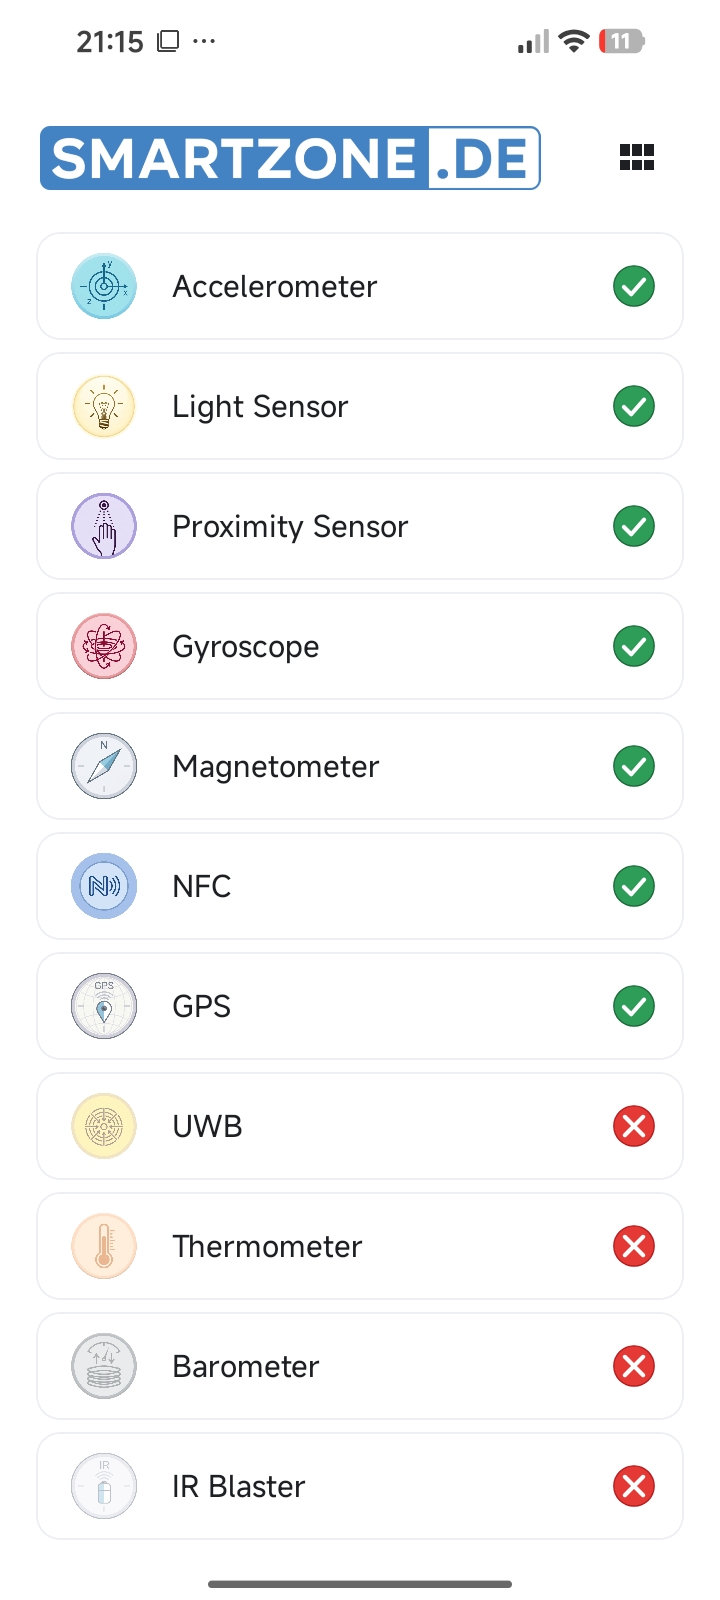Viewport: 720px width, 1600px height.
Task: Open the Gyroscope list entry
Action: (360, 646)
